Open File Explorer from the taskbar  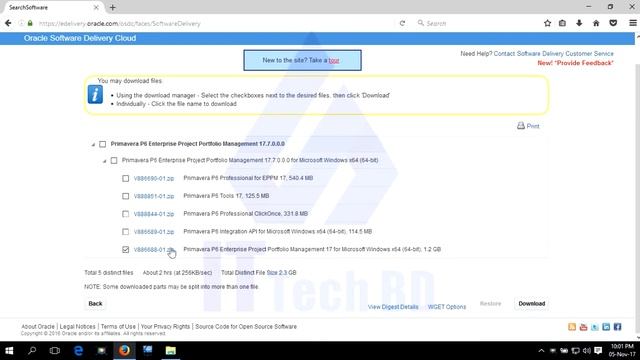pyautogui.click(x=171, y=351)
